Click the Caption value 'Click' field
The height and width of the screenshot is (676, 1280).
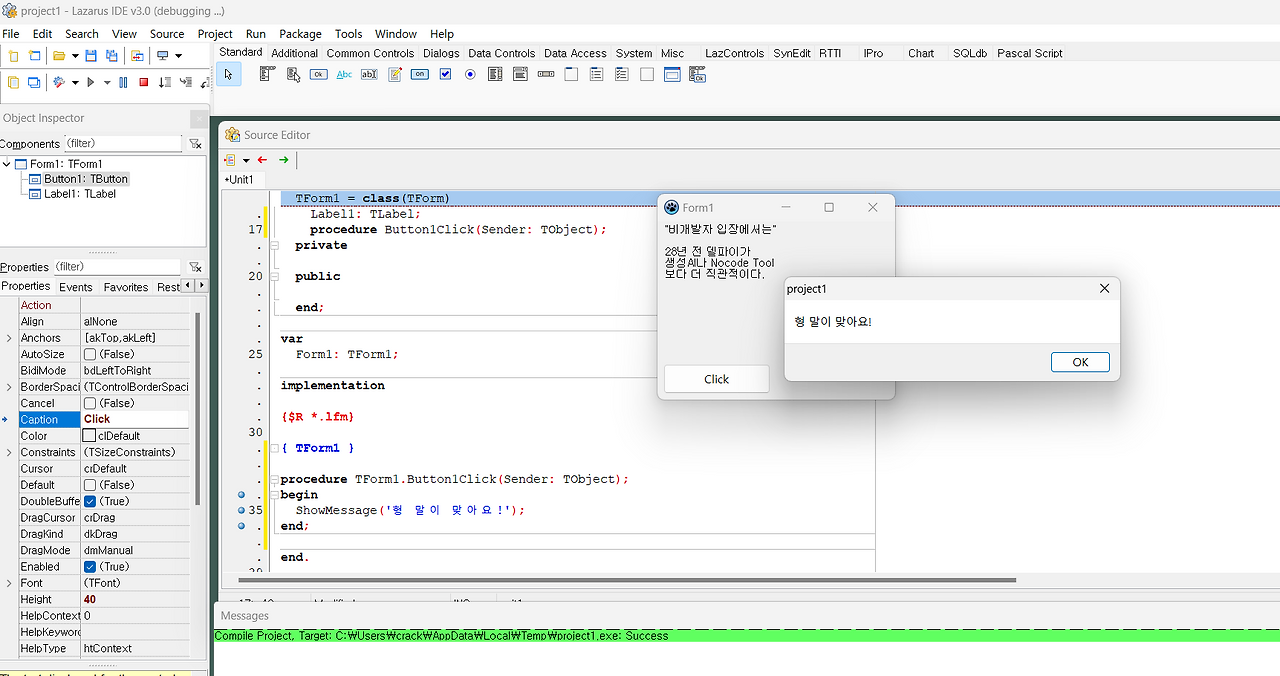[135, 419]
